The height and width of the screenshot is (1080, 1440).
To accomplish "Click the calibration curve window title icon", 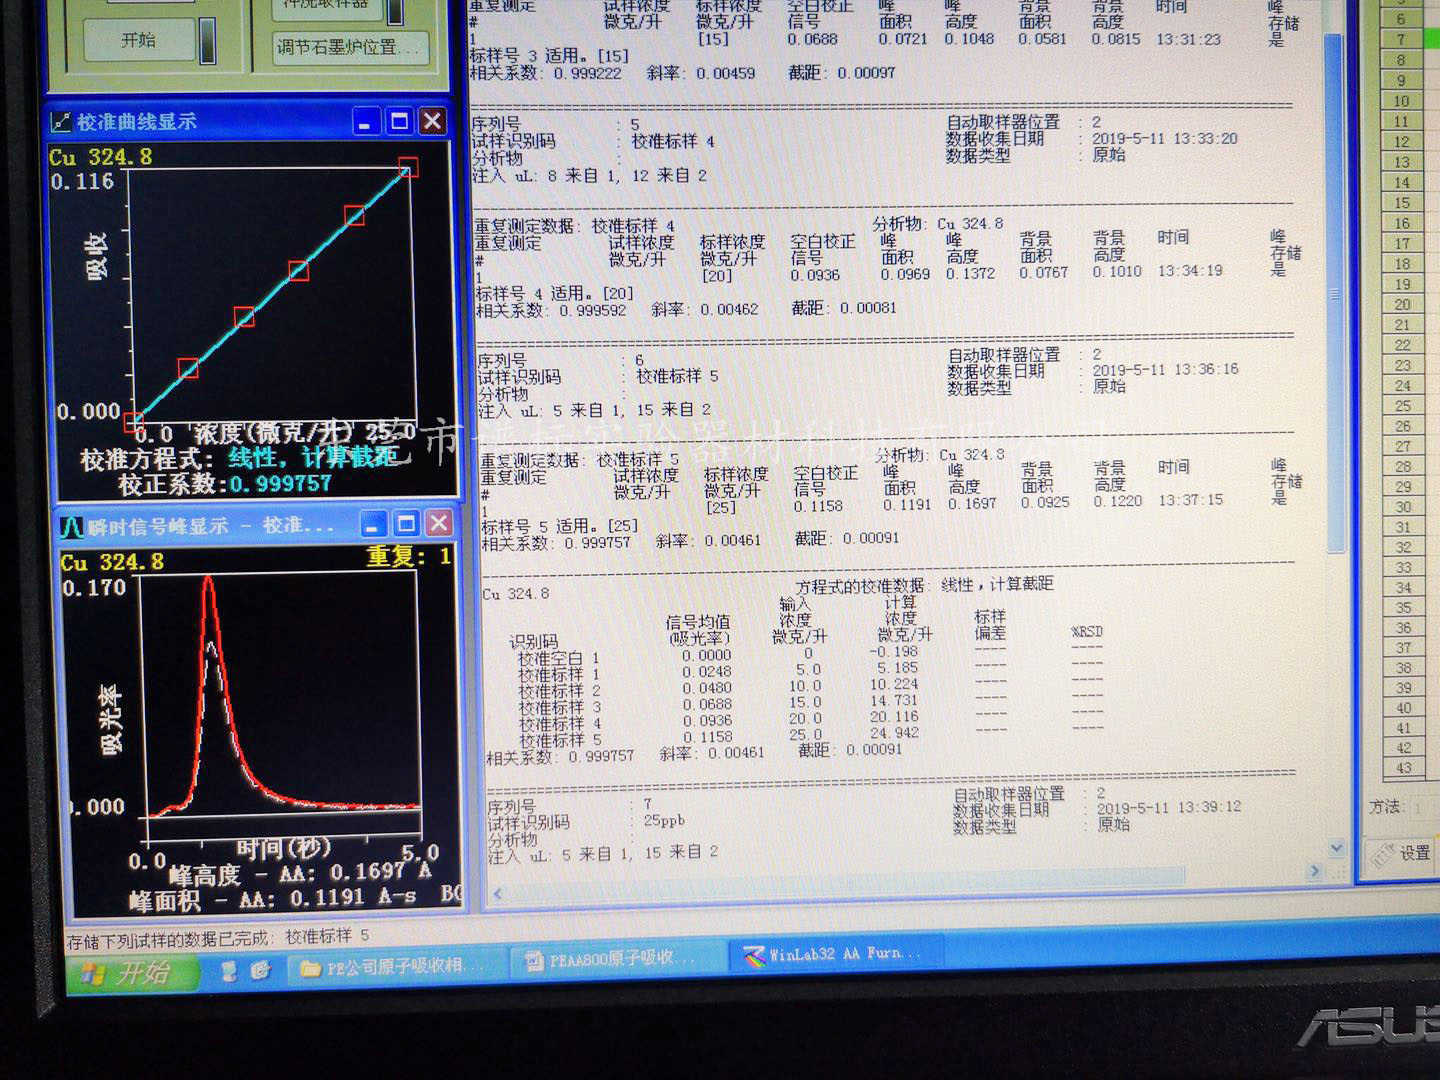I will click(60, 122).
